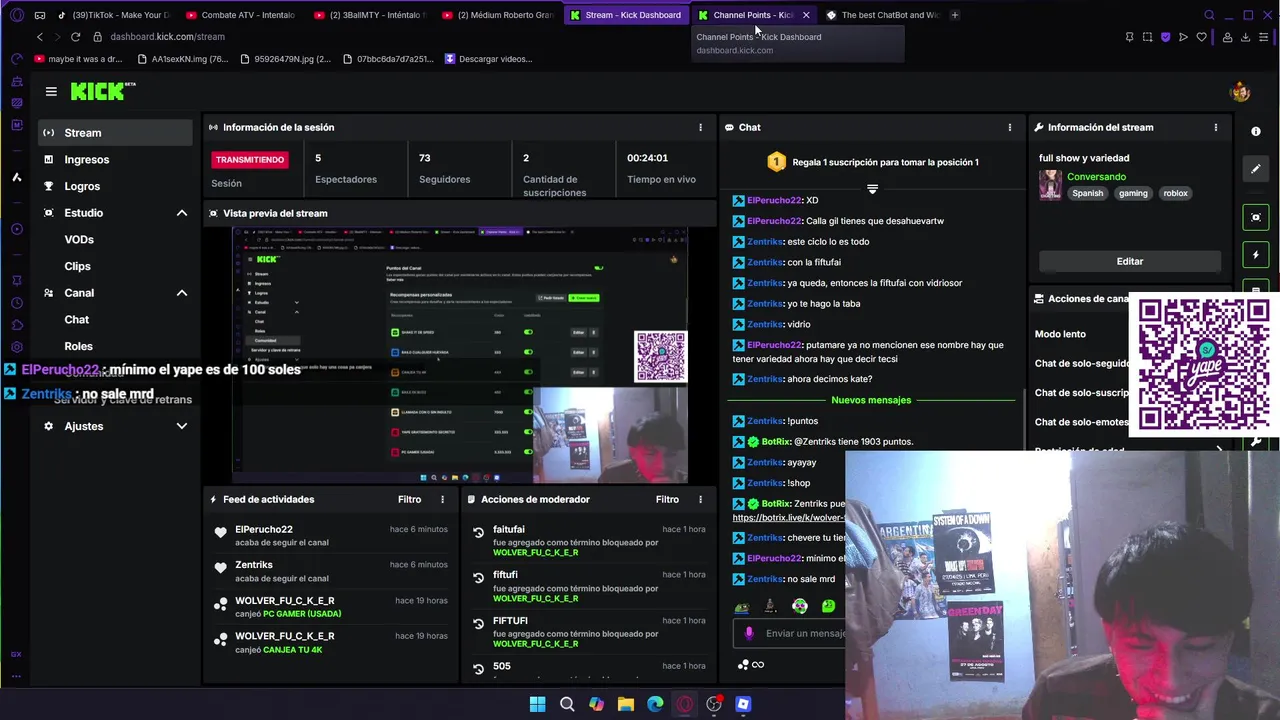Screen dimensions: 1280x720
Task: Reload the dashboard page
Action: (x=75, y=37)
